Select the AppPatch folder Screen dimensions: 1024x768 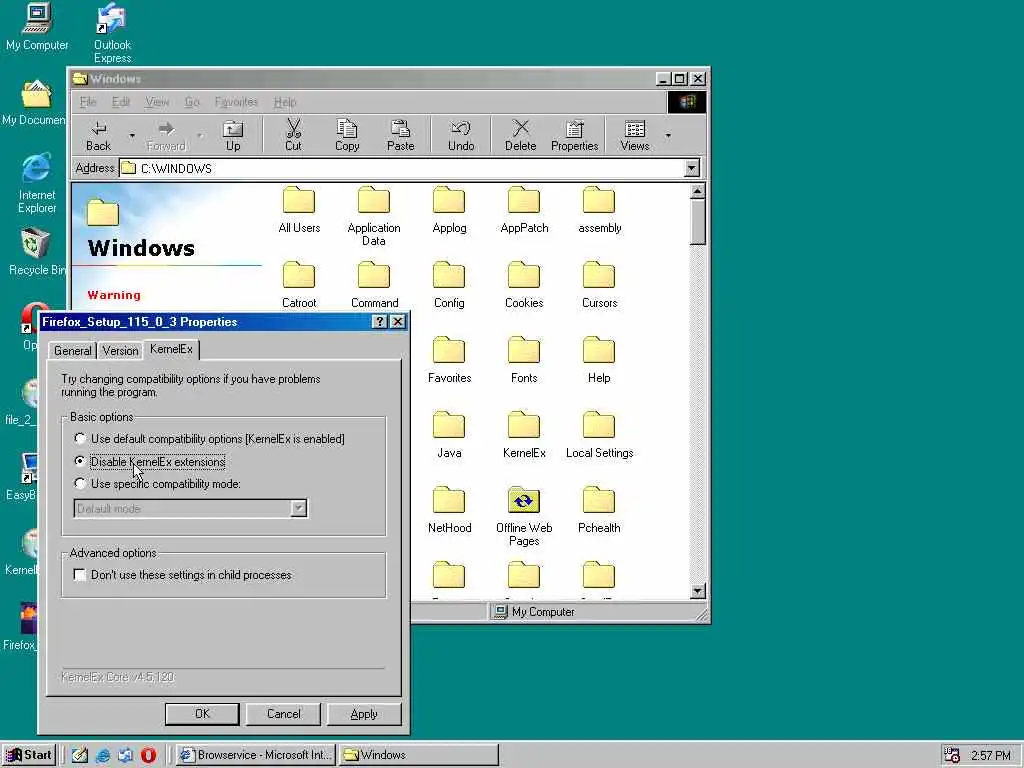(524, 210)
